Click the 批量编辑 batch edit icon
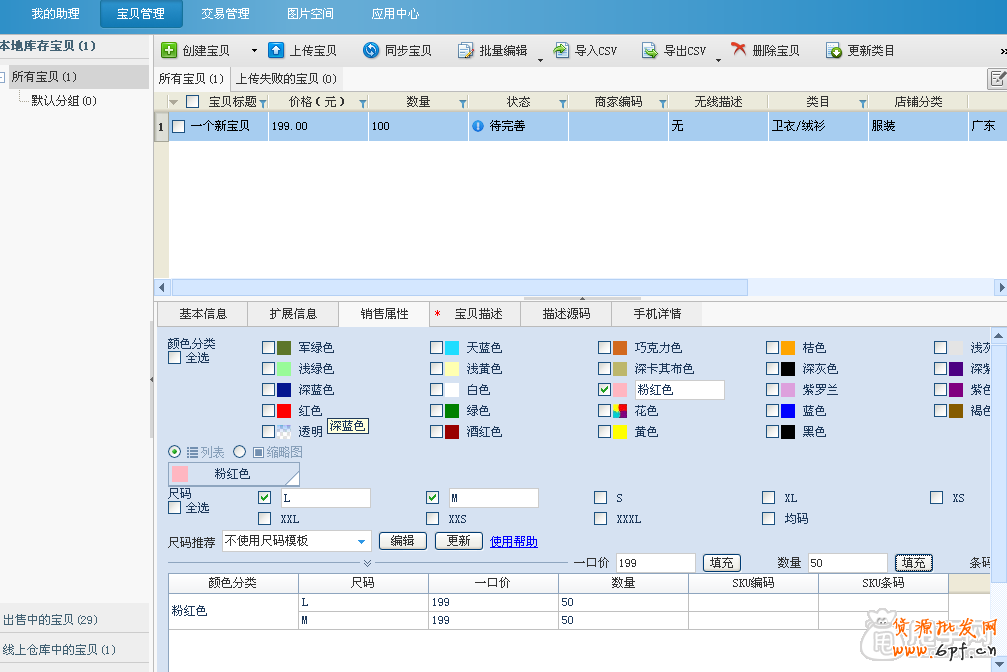The image size is (1007, 672). click(x=465, y=50)
